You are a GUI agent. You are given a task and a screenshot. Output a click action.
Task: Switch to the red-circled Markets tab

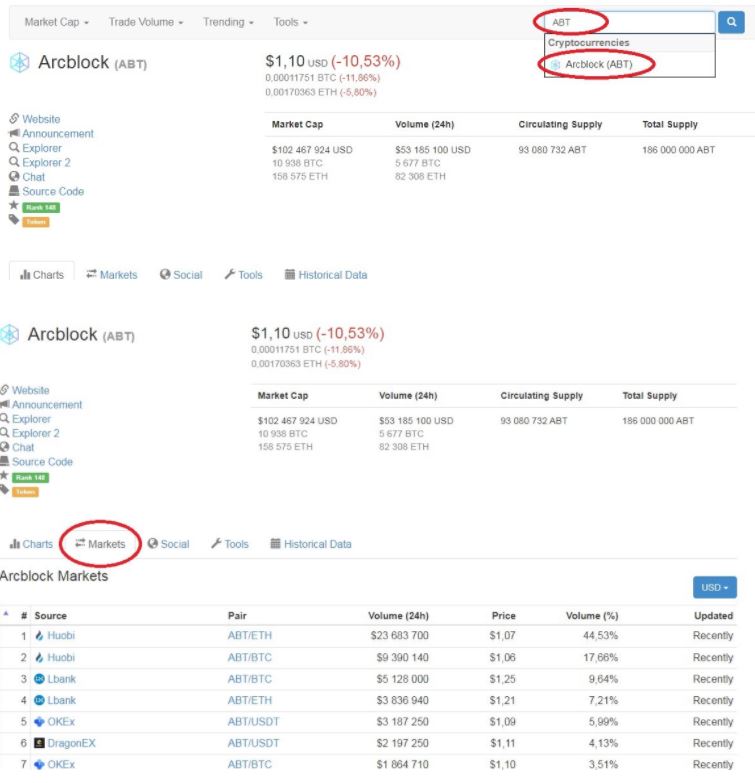coord(99,544)
